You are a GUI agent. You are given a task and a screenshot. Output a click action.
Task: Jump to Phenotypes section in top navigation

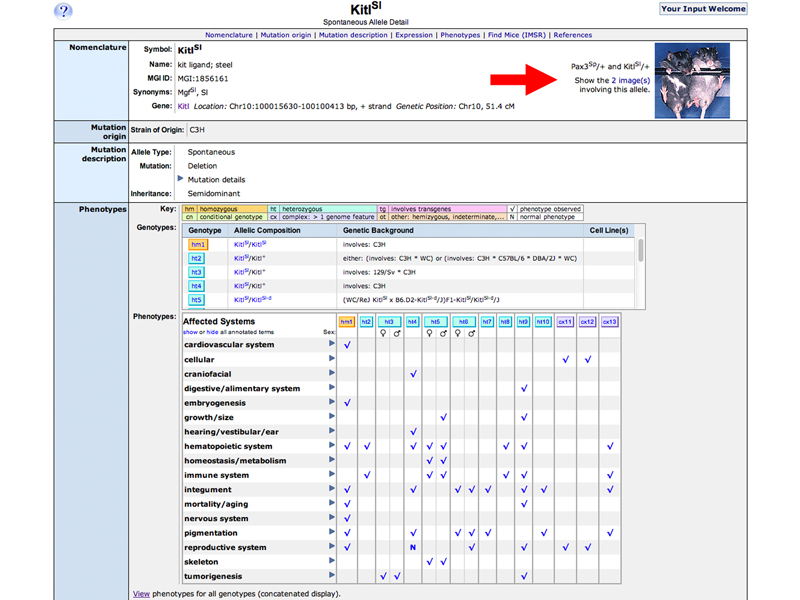click(460, 35)
